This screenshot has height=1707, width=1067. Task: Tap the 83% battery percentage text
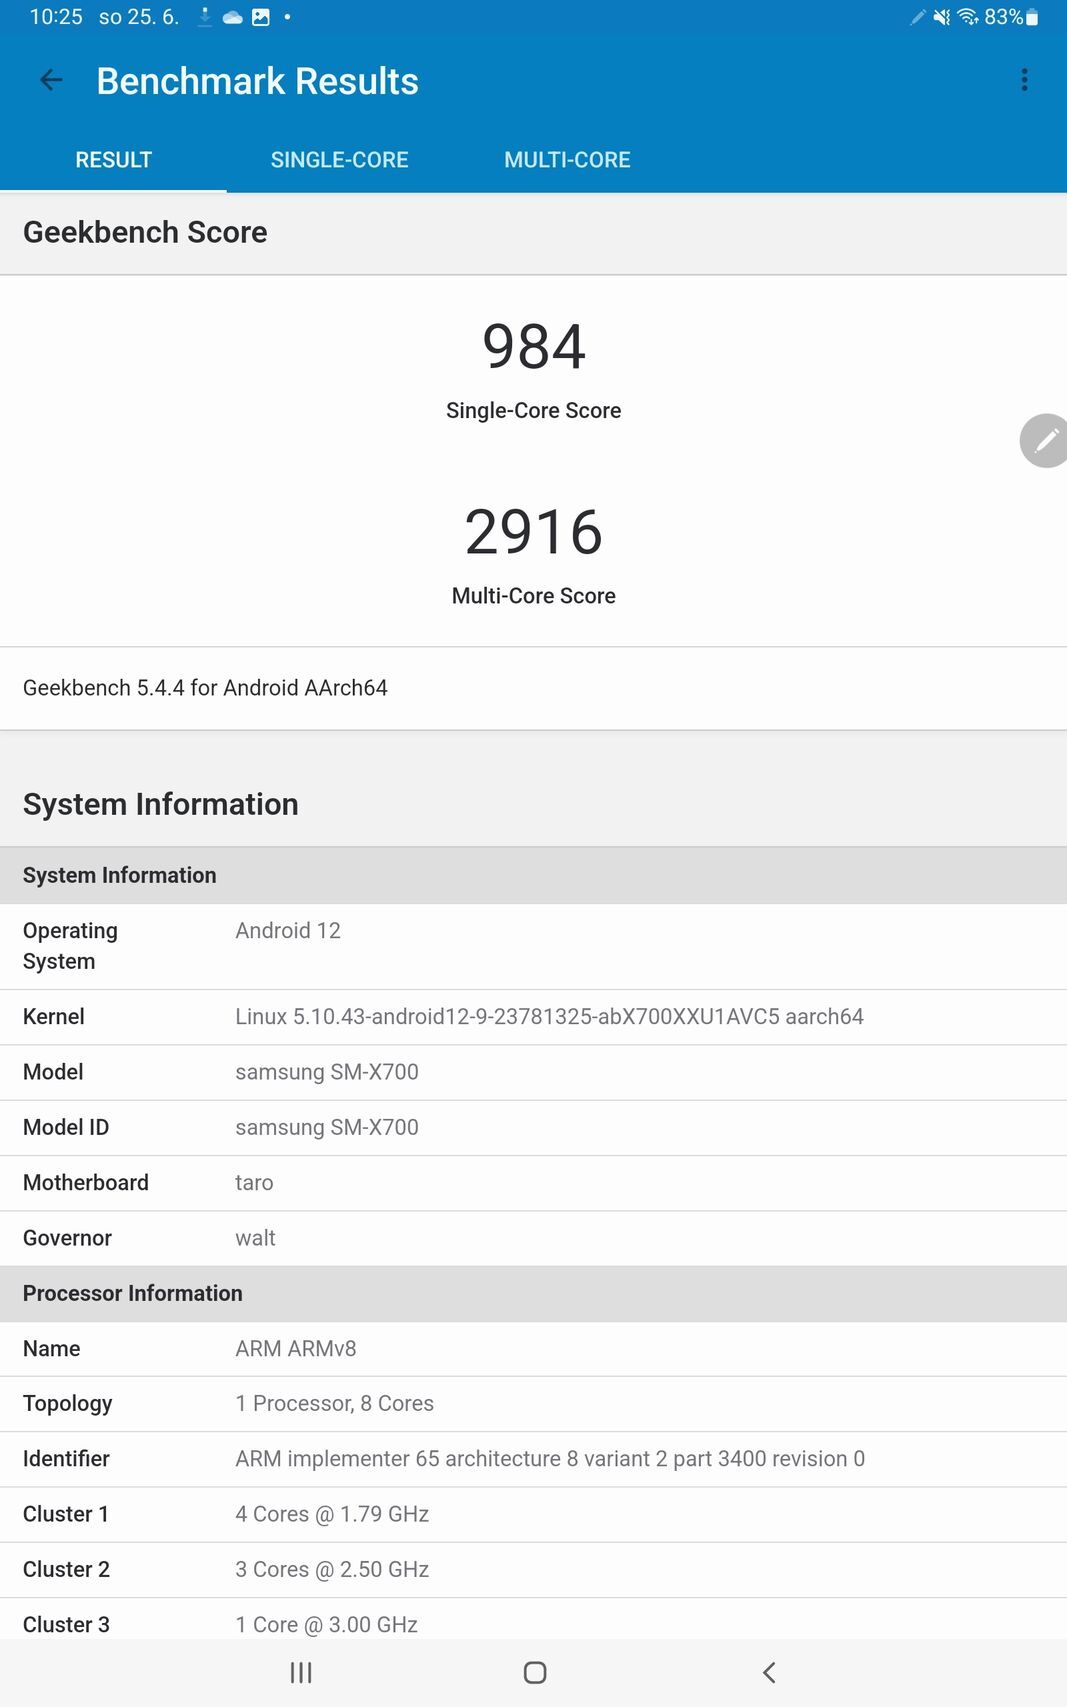coord(1003,17)
